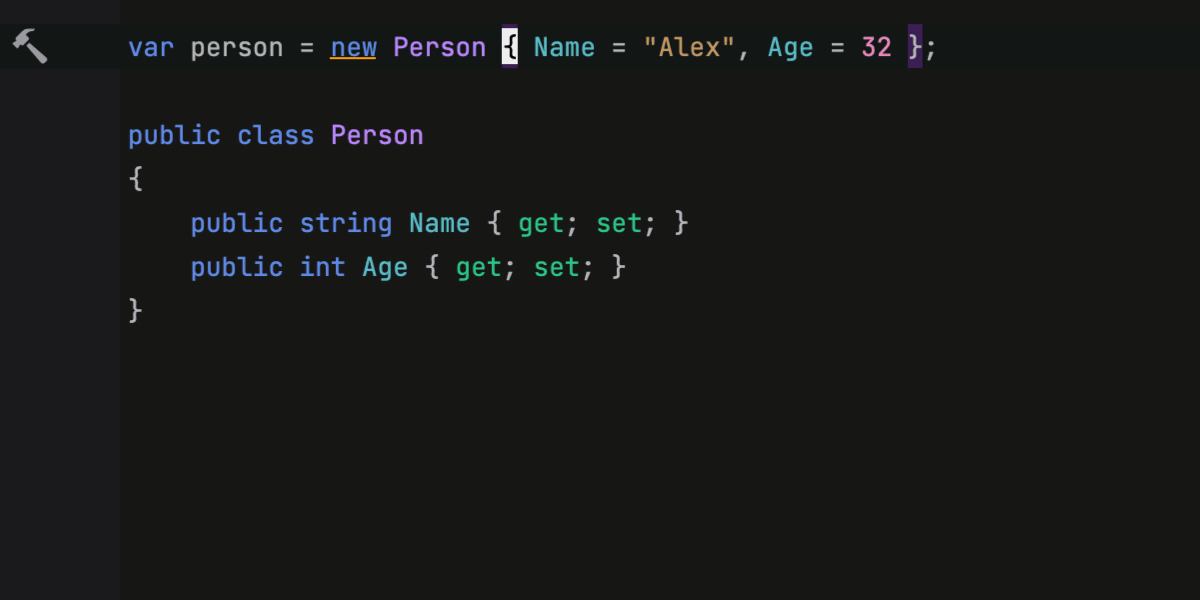Click 'set' accessor of the Age property
Viewport: 1200px width, 600px height.
(556, 267)
